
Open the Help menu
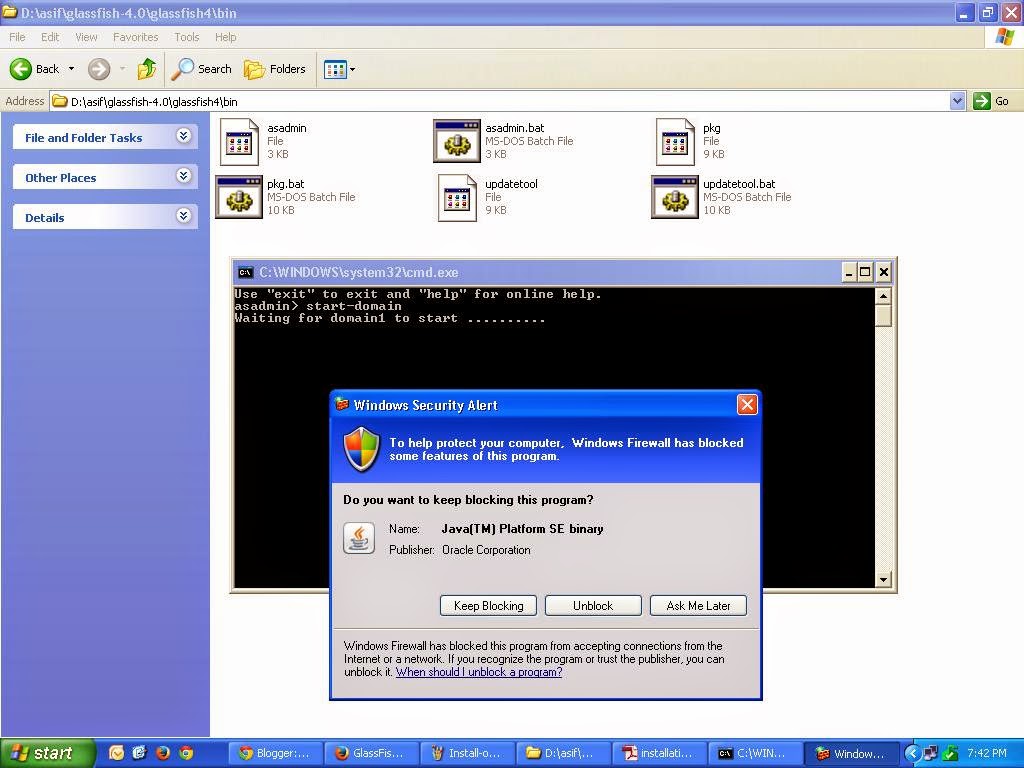(225, 37)
